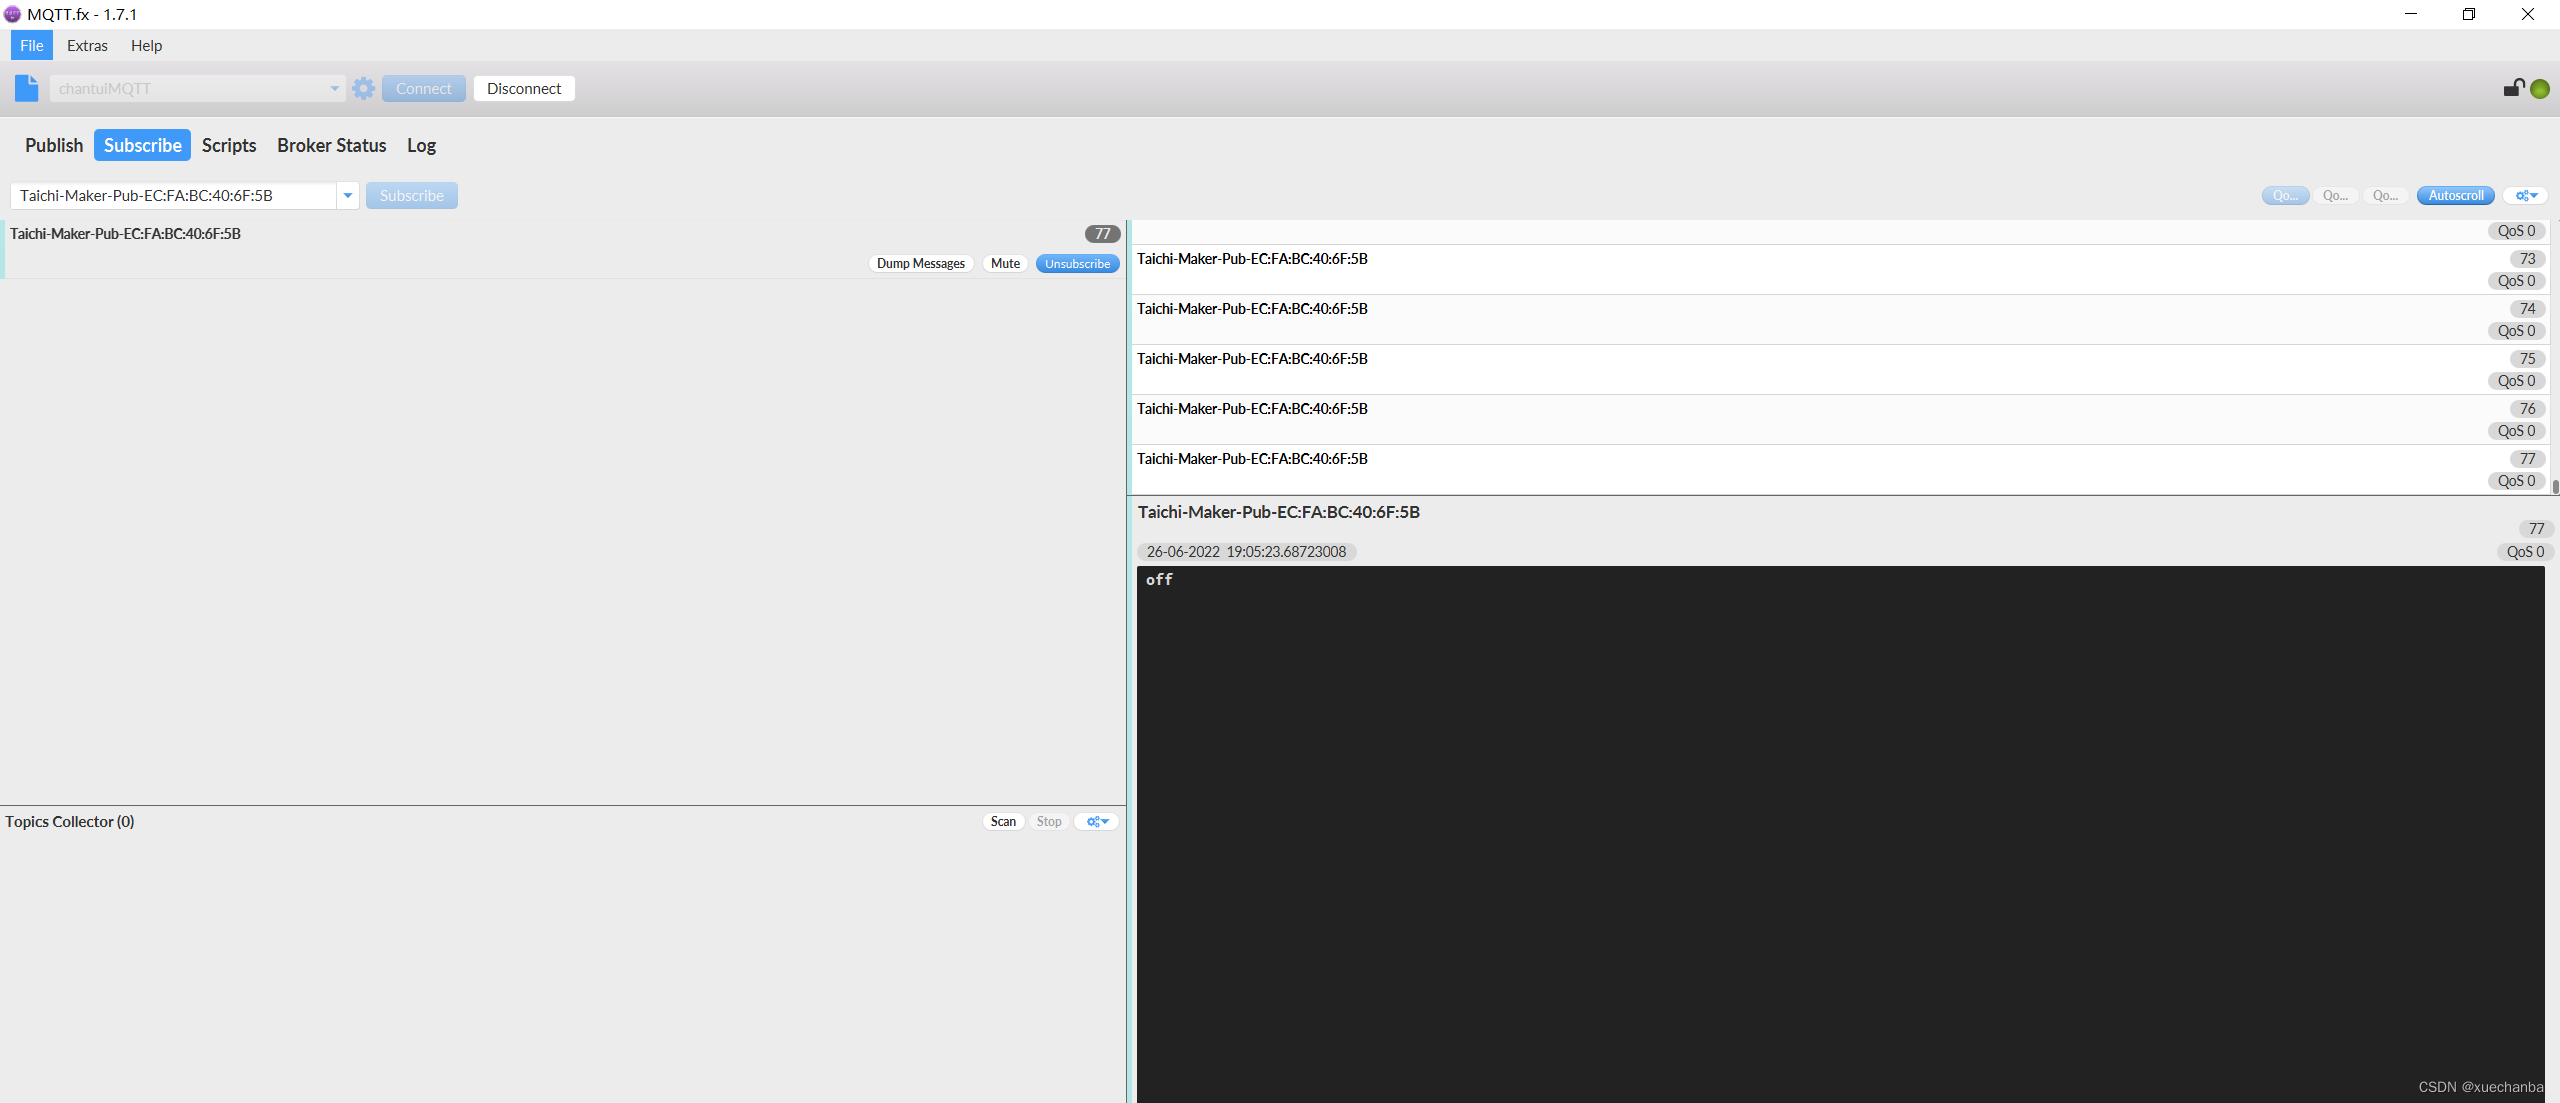Click the unlocked padlock status icon
The width and height of the screenshot is (2560, 1103).
pyautogui.click(x=2513, y=88)
